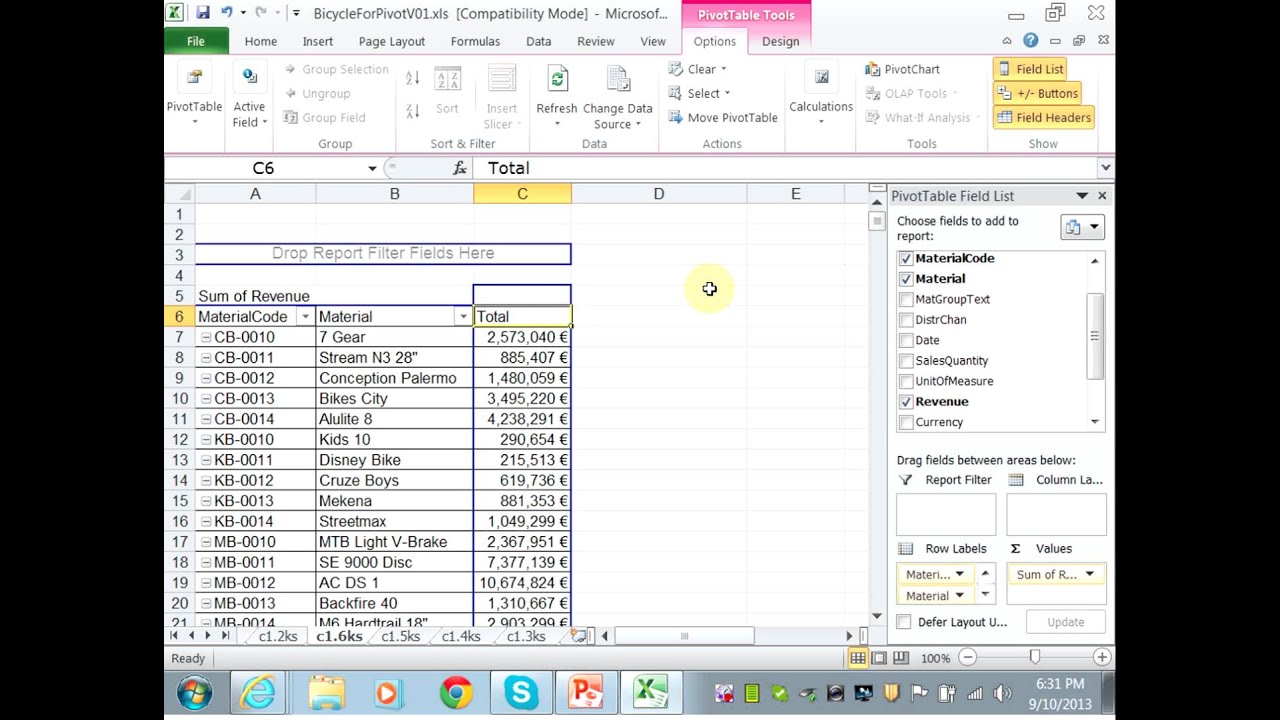Expand the Name Box dropdown
This screenshot has width=1280, height=720.
pos(372,168)
